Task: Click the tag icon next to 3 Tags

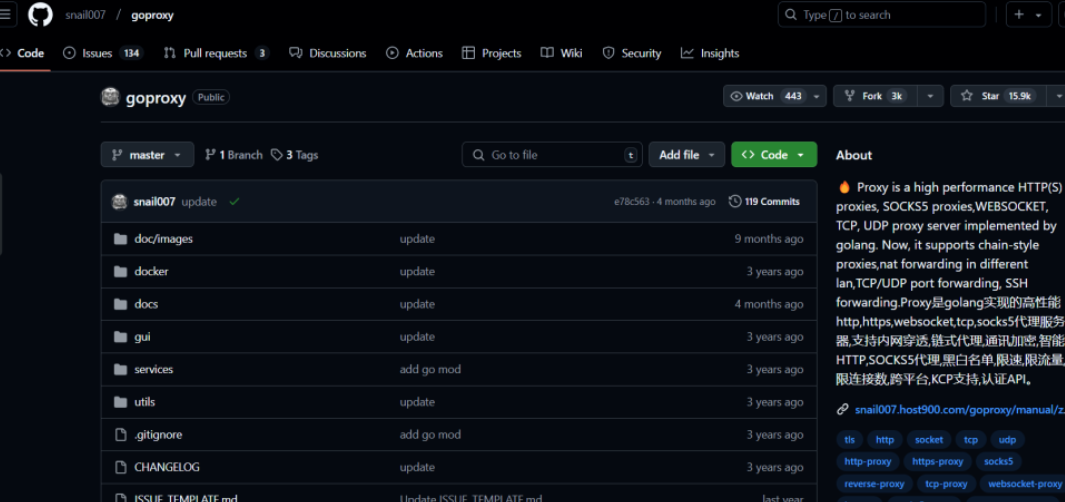Action: [x=276, y=155]
